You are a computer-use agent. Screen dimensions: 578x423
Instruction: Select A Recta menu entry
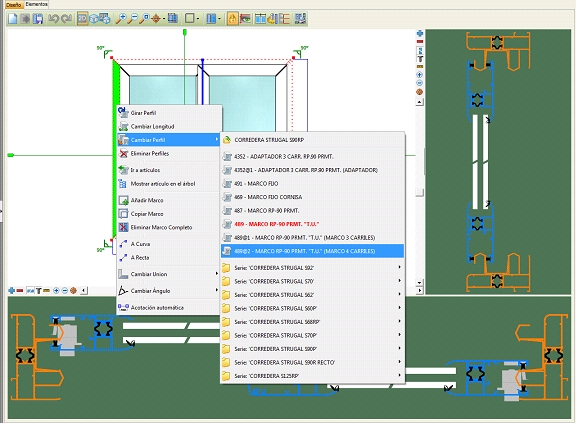click(x=170, y=258)
